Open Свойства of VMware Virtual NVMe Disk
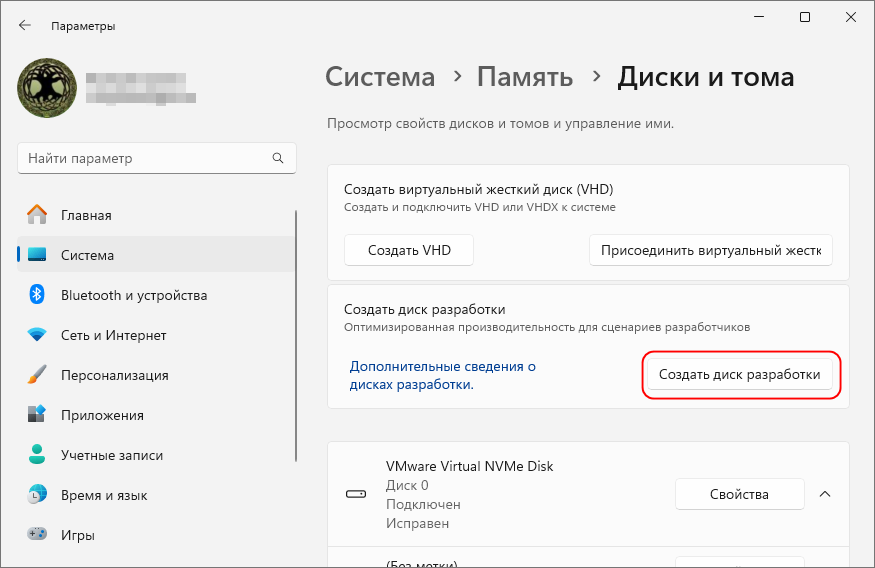 tap(739, 494)
